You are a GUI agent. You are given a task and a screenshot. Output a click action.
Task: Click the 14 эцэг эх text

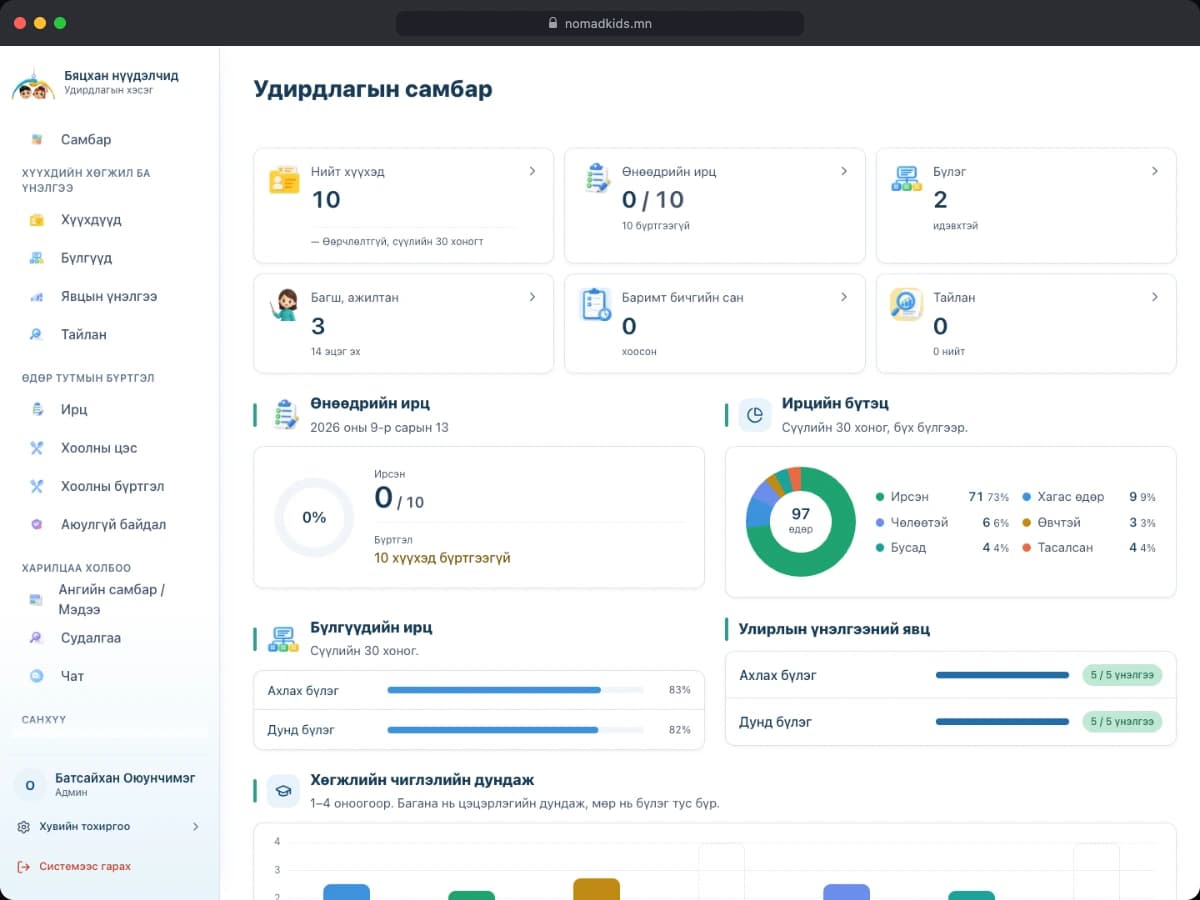[336, 352]
